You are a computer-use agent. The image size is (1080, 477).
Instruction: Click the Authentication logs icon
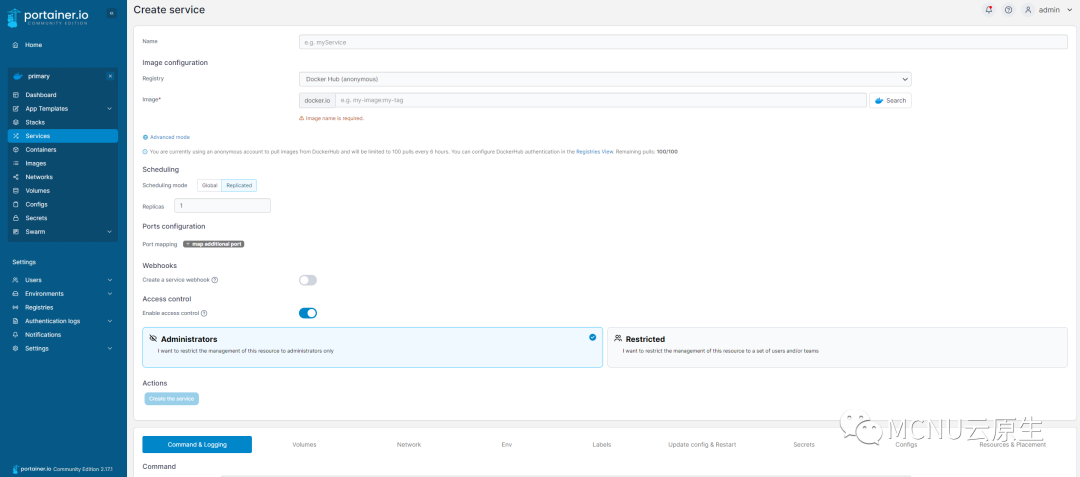pyautogui.click(x=15, y=321)
